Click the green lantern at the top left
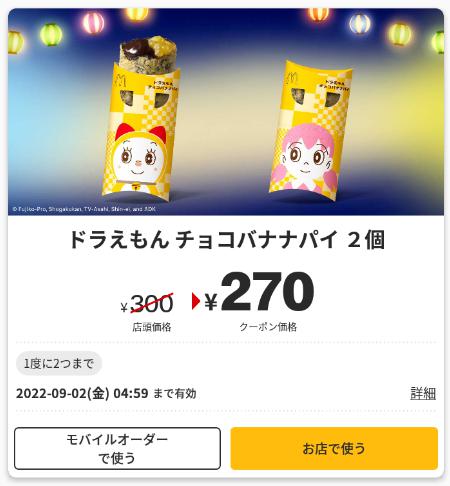The width and height of the screenshot is (450, 486). coord(51,34)
